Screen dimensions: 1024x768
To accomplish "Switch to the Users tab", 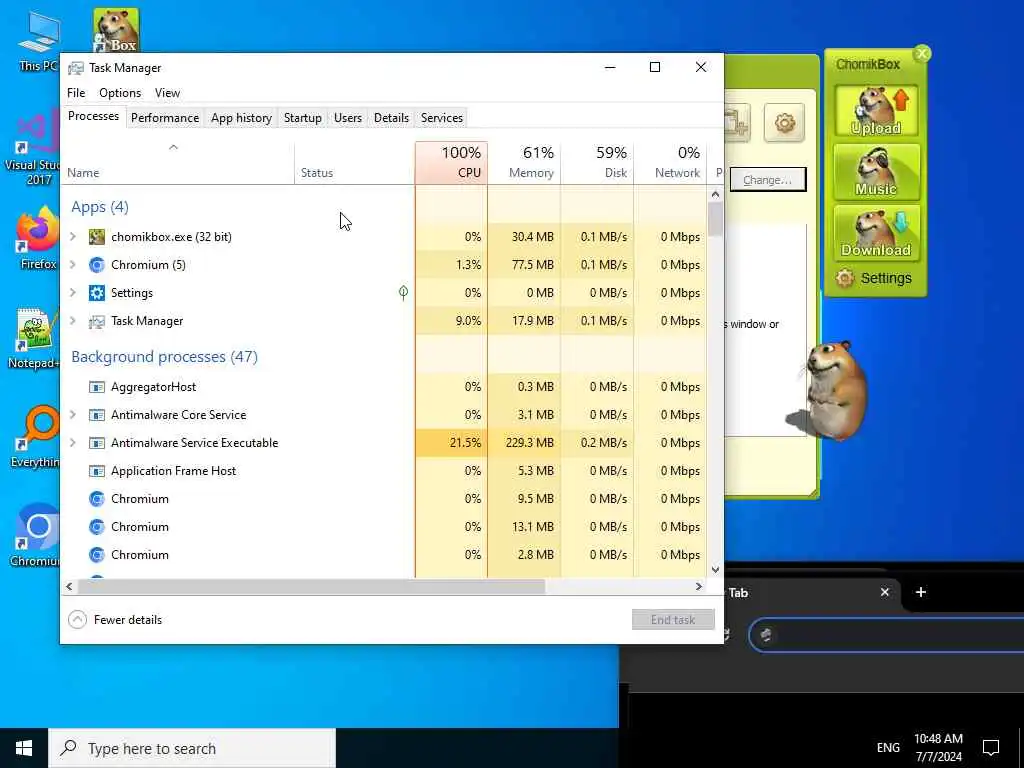I will 347,118.
